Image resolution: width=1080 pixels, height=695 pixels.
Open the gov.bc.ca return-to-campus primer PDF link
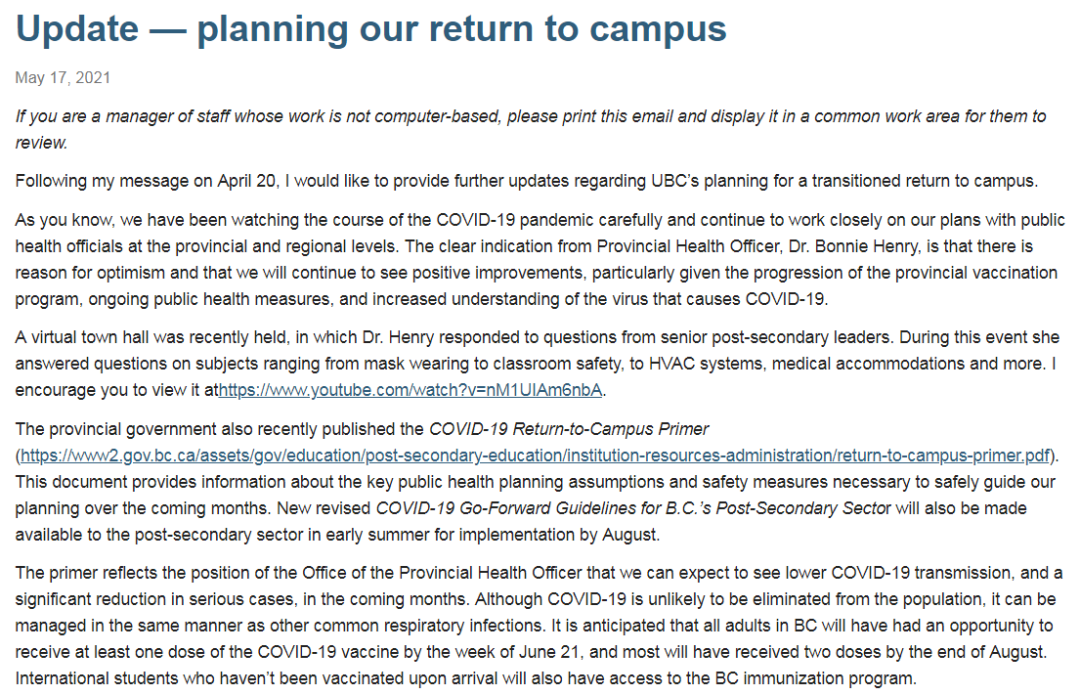[535, 455]
